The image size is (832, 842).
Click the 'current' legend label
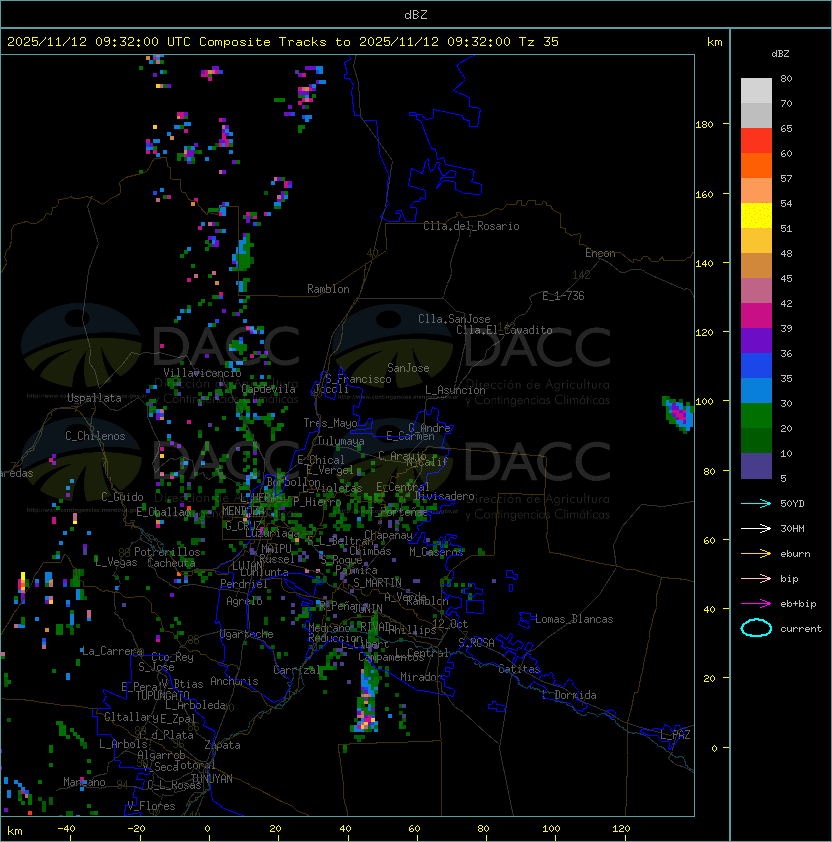coord(801,629)
